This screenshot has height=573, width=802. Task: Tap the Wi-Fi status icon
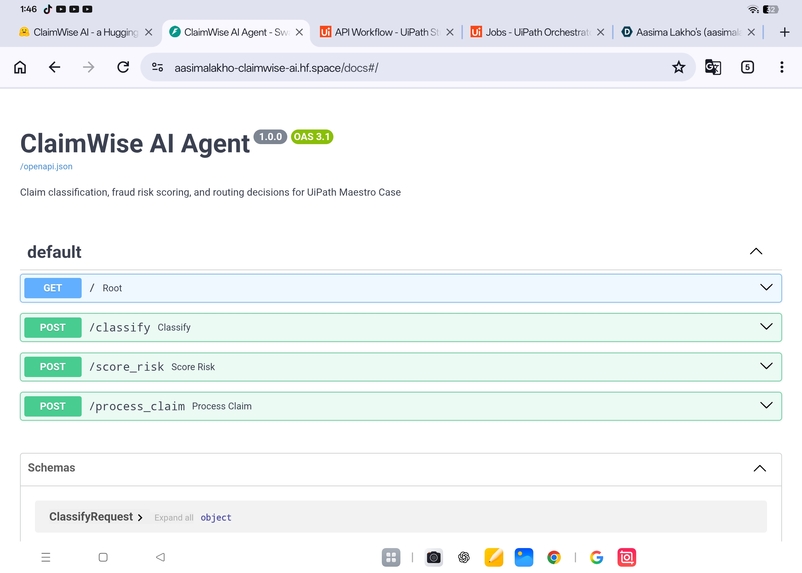click(x=753, y=9)
